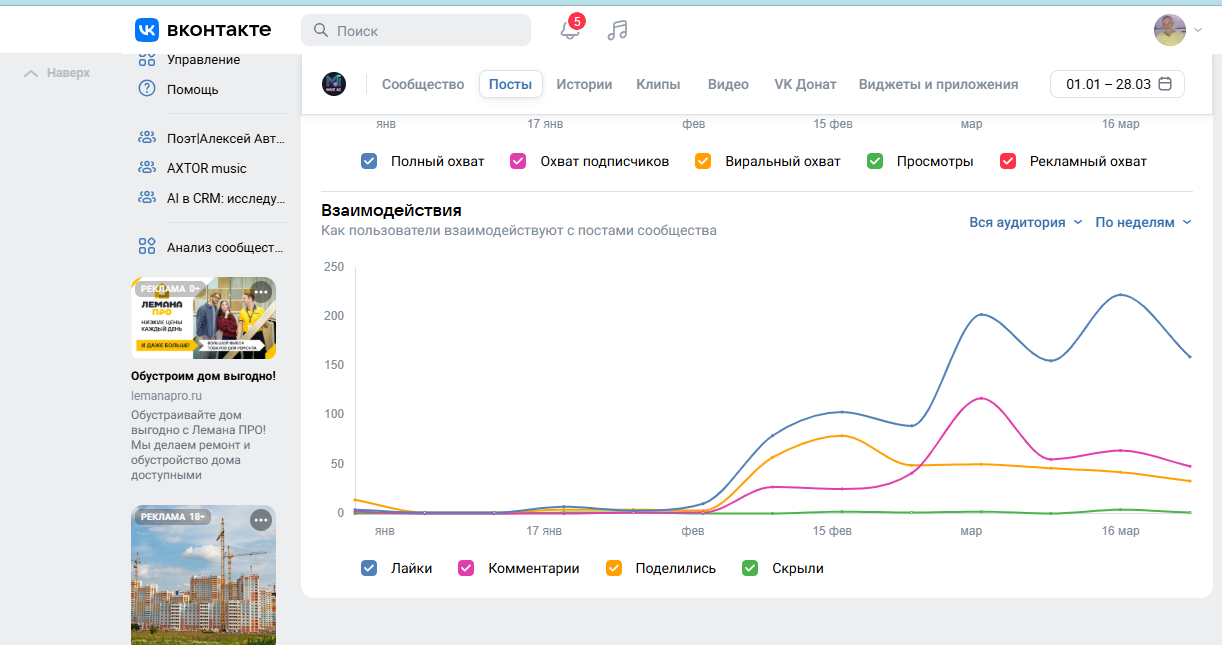Click the Управление sidebar icon
The width and height of the screenshot is (1222, 645).
[x=147, y=60]
